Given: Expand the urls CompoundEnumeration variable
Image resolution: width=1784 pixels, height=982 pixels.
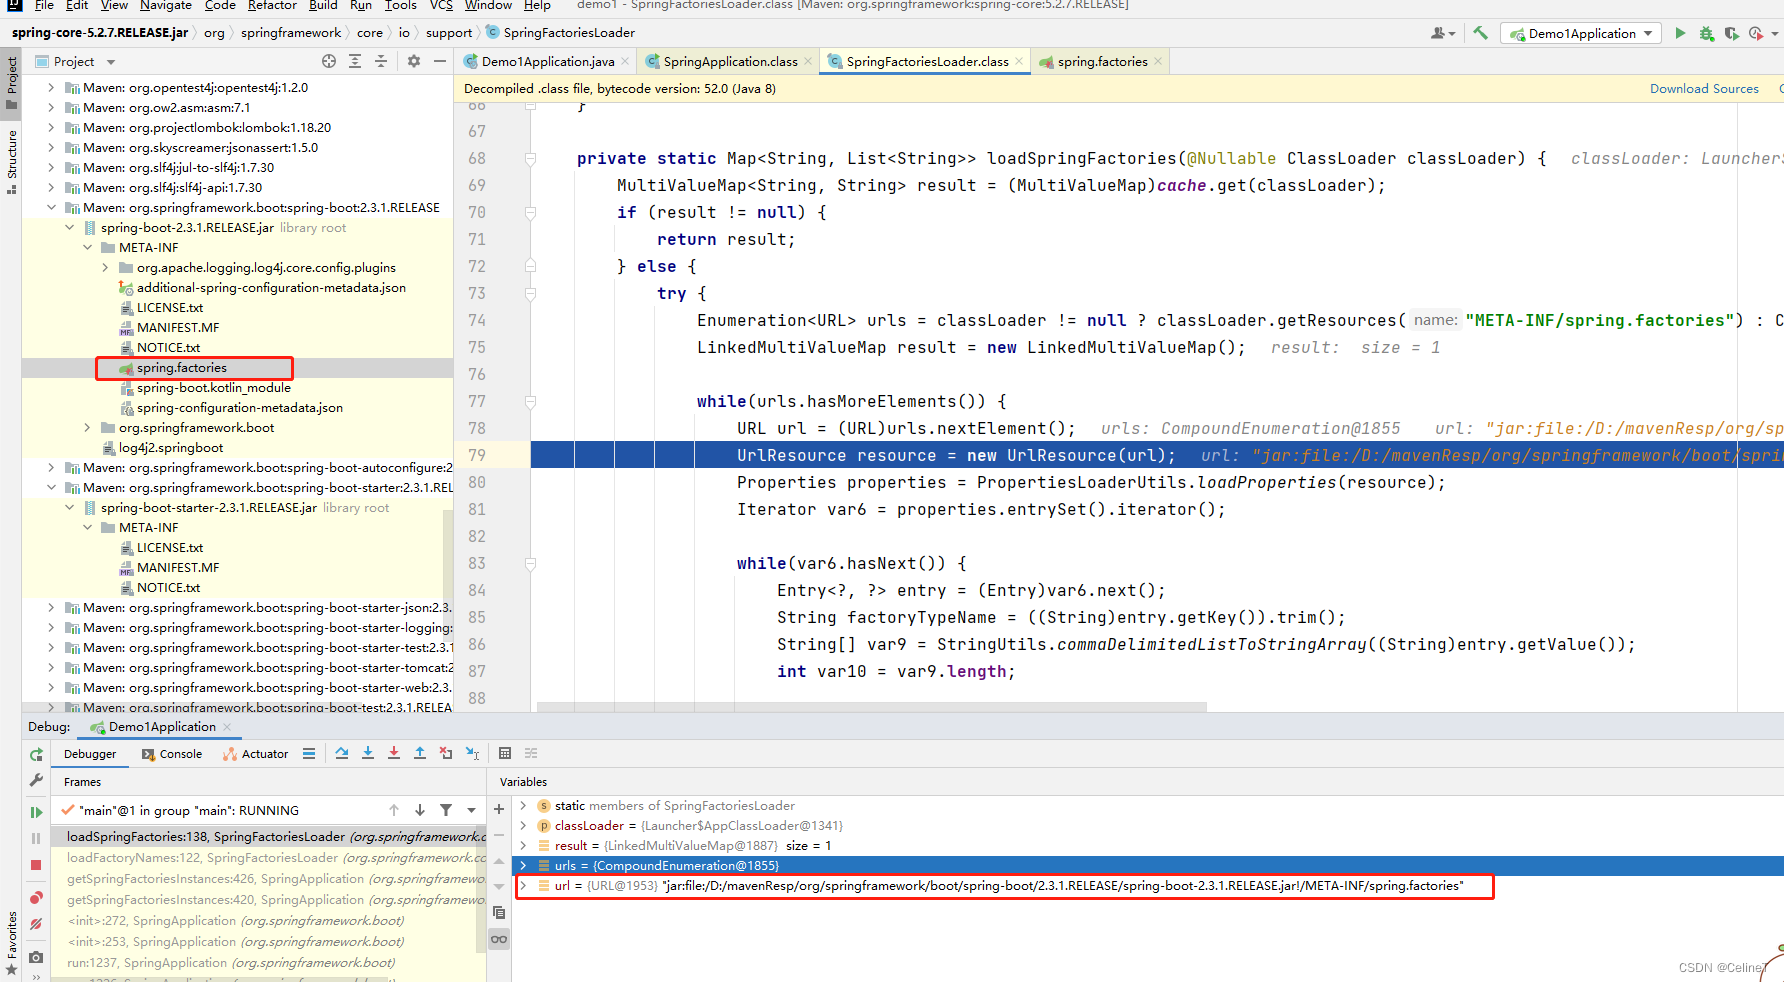Looking at the screenshot, I should click(524, 866).
